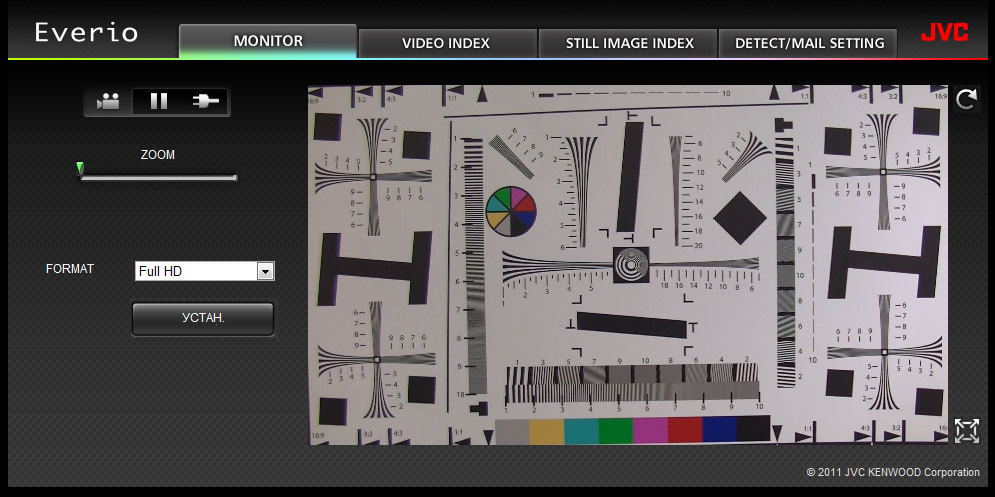This screenshot has width=995, height=497.
Task: Click the live camera preview image
Action: (628, 265)
